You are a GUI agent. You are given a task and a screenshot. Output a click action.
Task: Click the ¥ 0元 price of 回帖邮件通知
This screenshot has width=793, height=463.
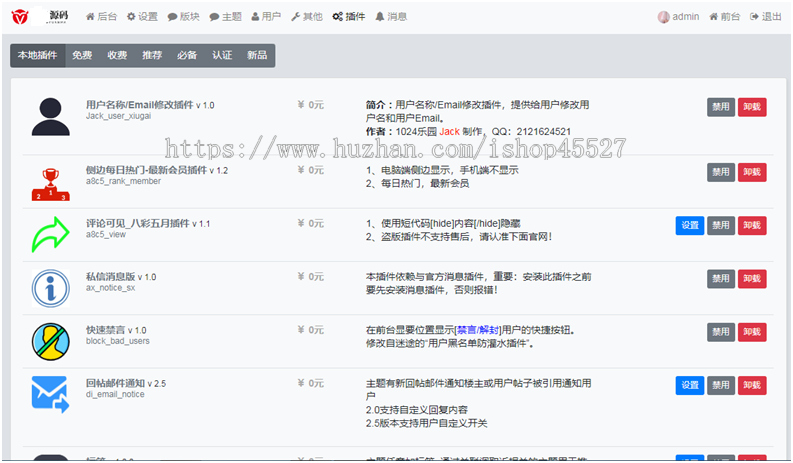(311, 383)
